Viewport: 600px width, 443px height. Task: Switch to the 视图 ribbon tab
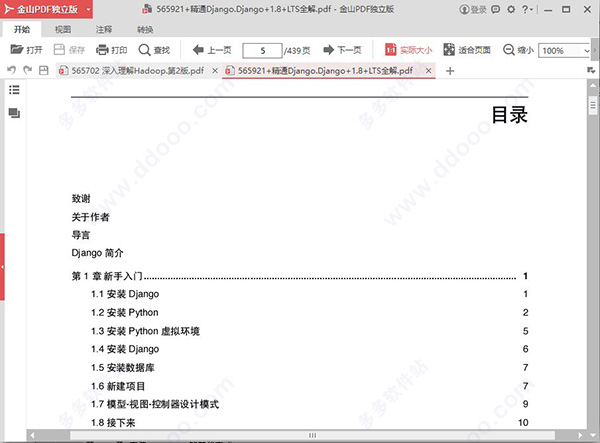[63, 29]
